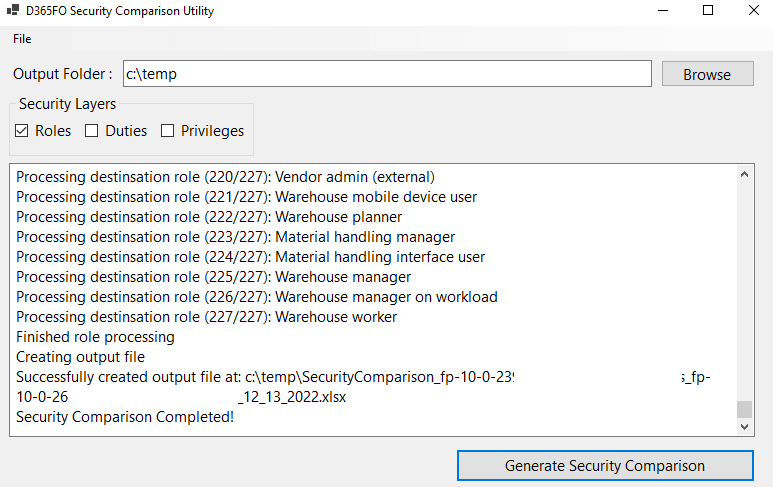Click the app icon in the title bar
Screen dimensions: 773x487
pos(14,11)
